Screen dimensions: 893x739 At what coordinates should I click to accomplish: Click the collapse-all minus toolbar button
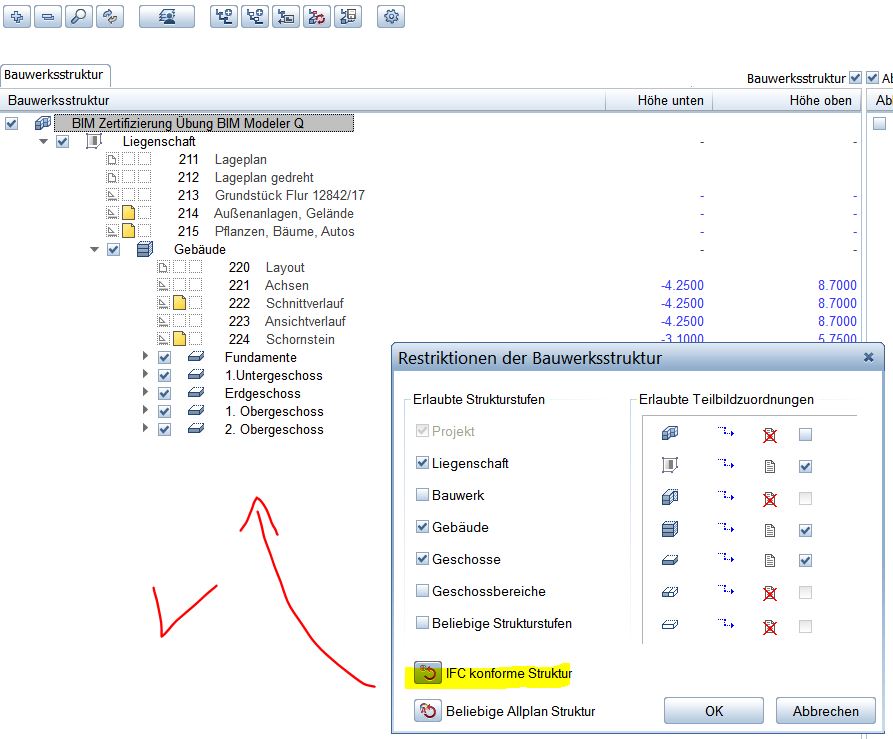point(47,16)
